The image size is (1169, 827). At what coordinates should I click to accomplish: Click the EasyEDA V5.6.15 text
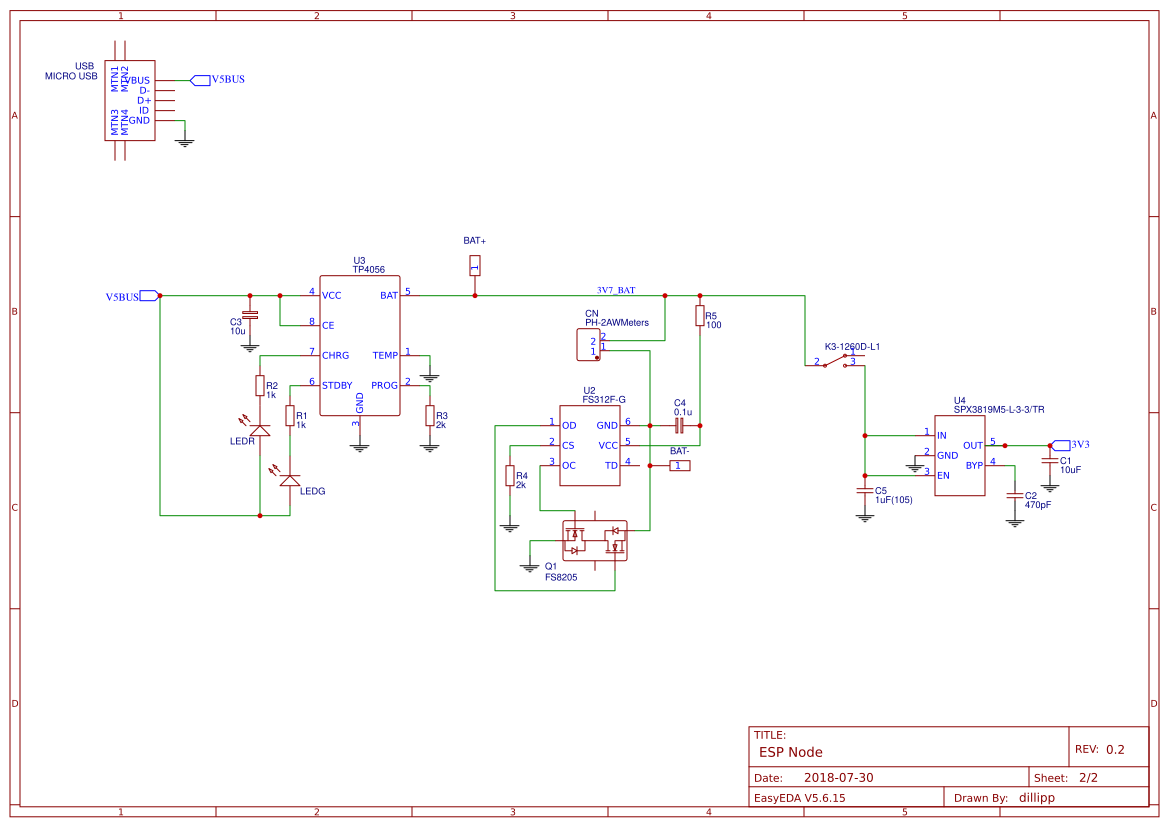pyautogui.click(x=800, y=798)
